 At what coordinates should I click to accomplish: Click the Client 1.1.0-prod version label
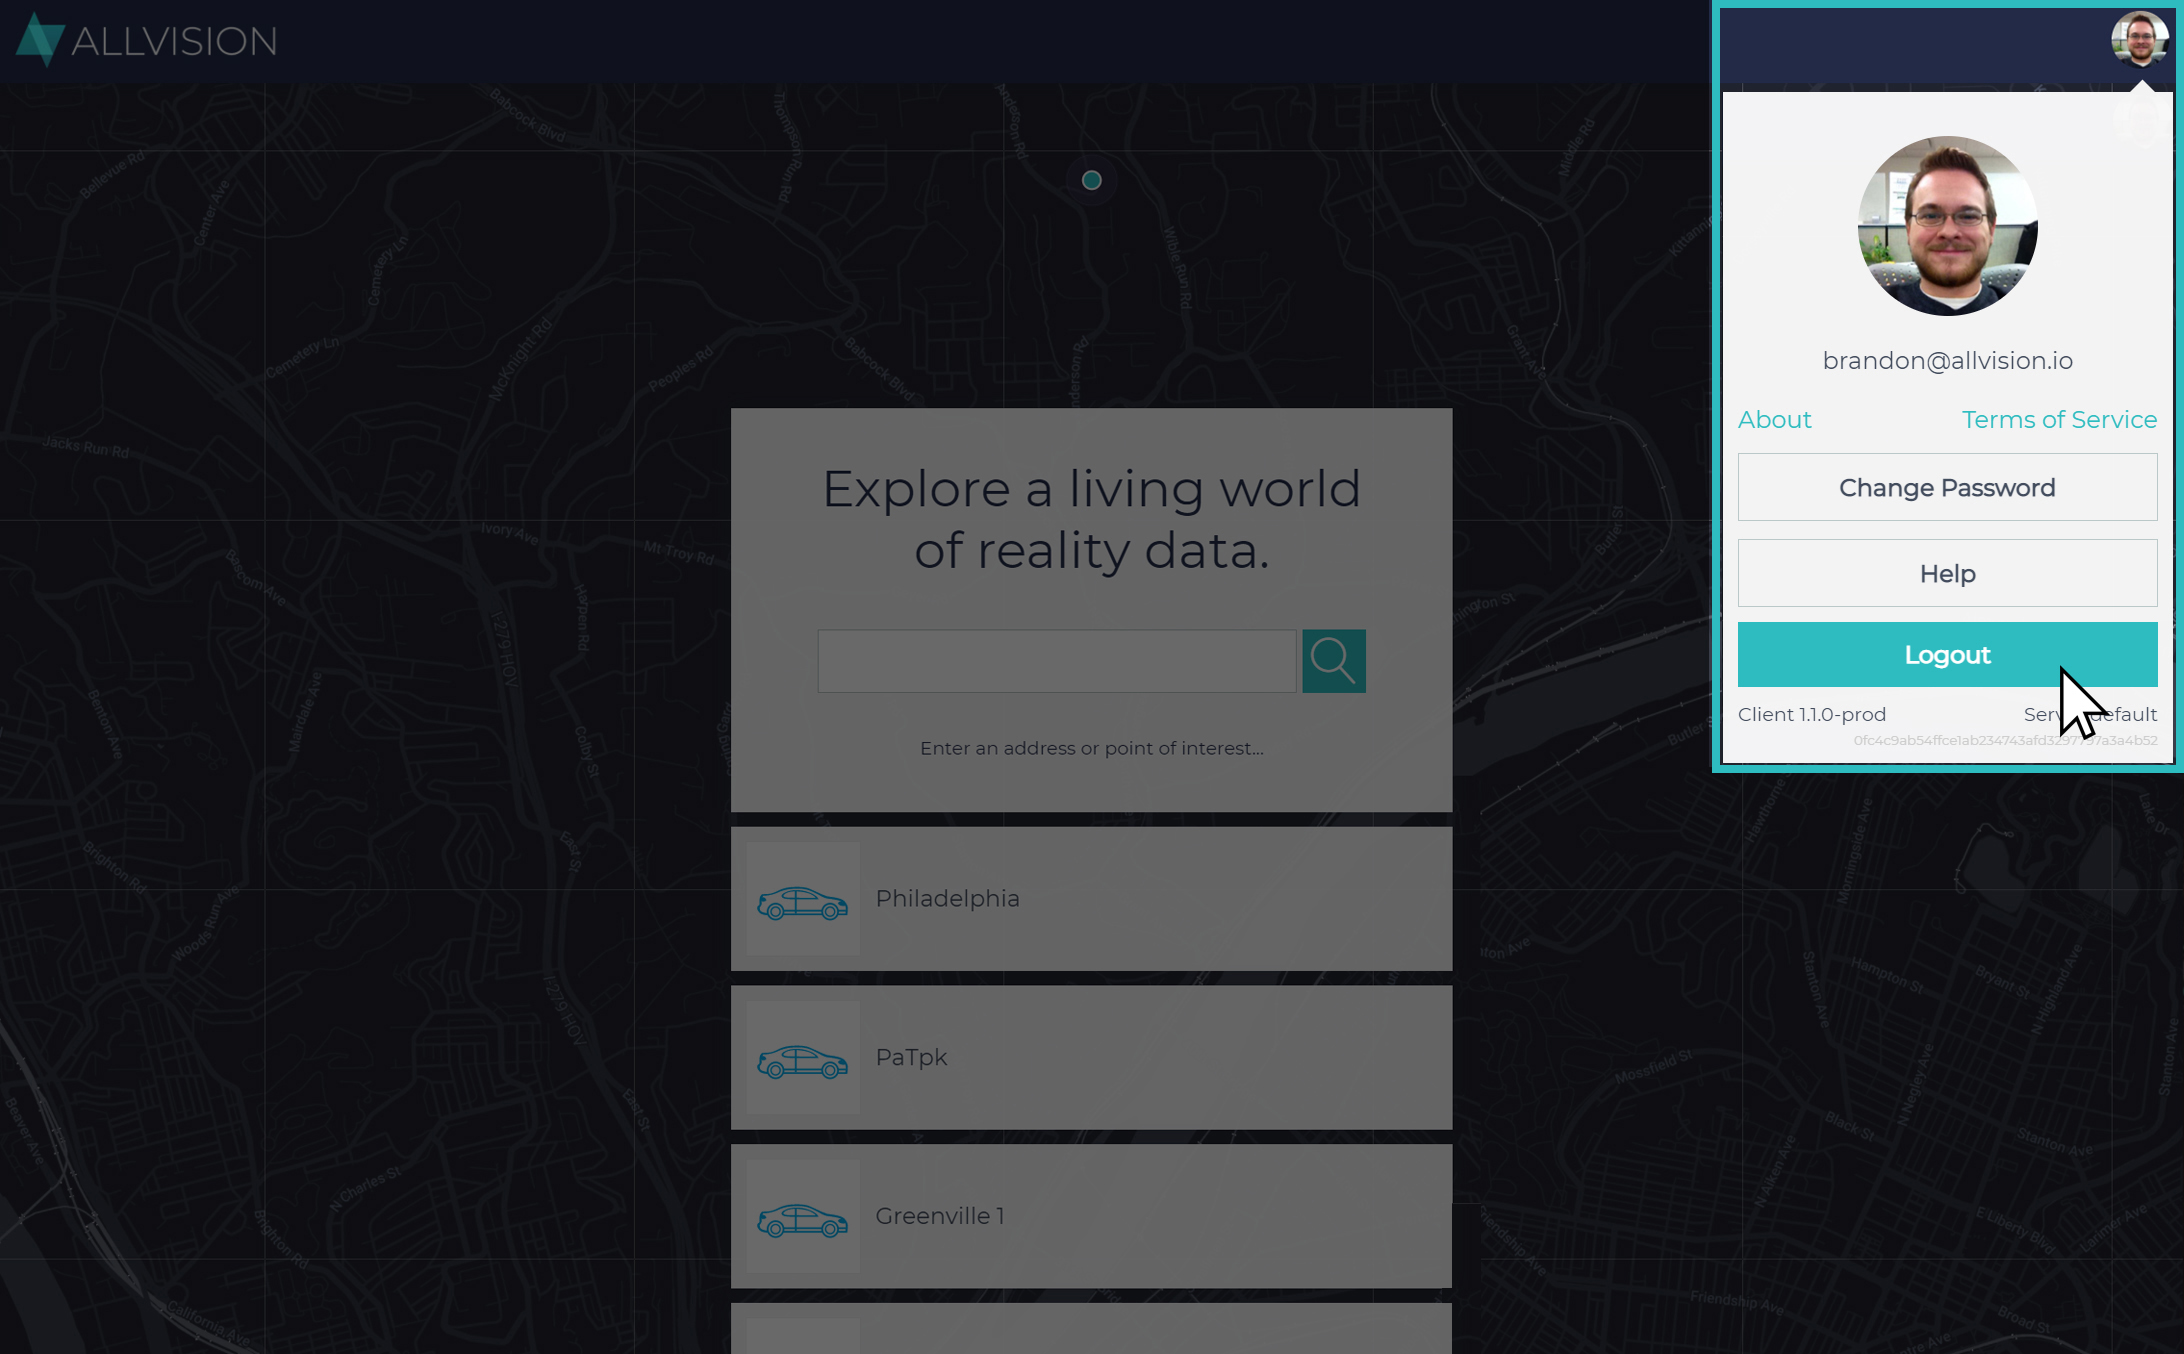coord(1811,715)
